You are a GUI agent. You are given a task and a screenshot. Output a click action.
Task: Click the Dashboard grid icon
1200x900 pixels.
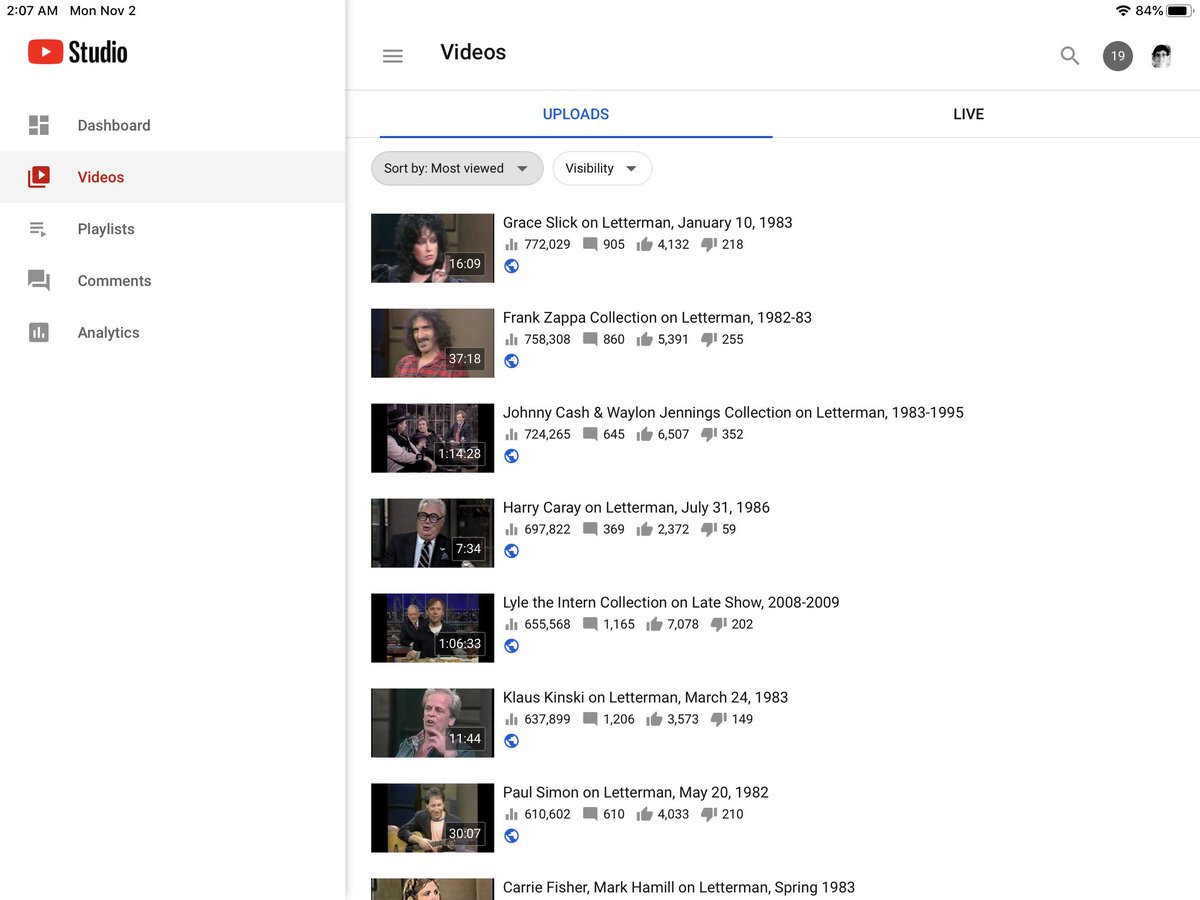click(38, 125)
